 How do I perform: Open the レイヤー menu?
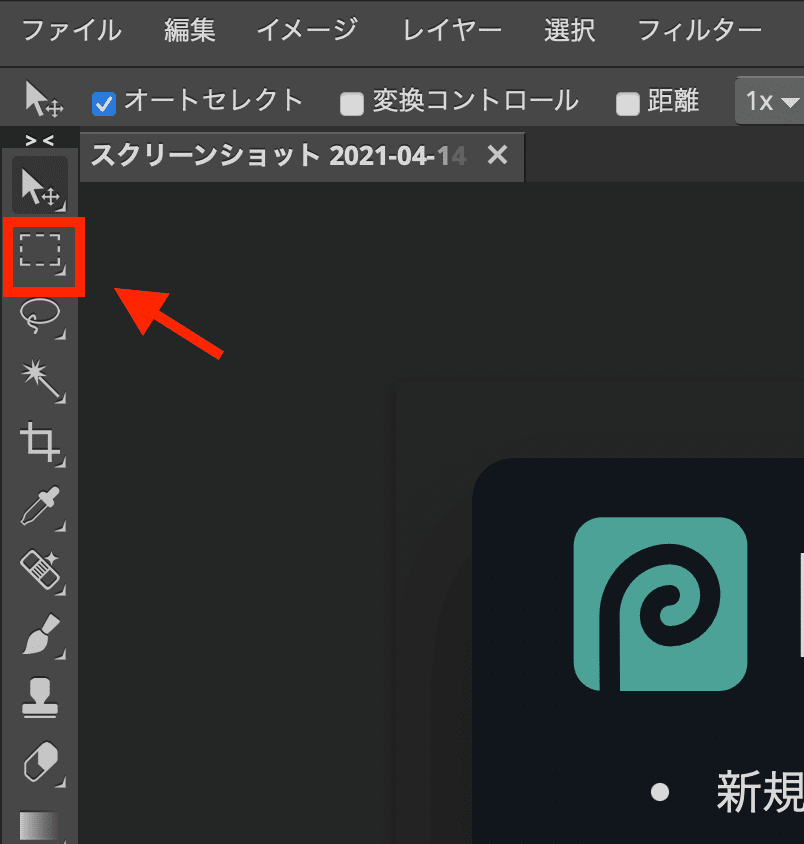pos(452,31)
